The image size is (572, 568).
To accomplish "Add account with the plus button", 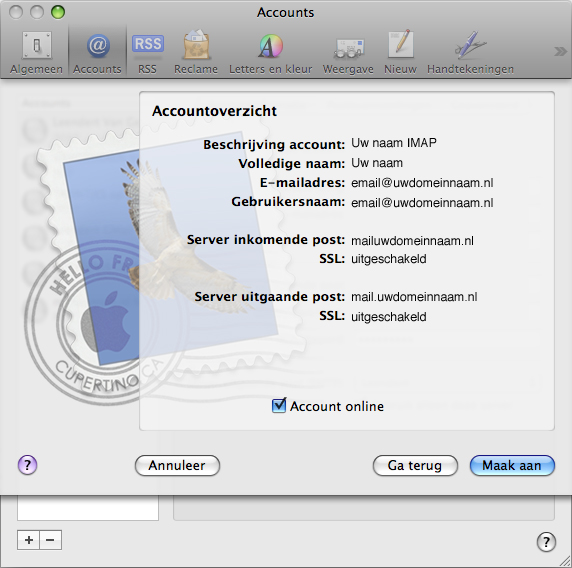I will click(x=28, y=540).
